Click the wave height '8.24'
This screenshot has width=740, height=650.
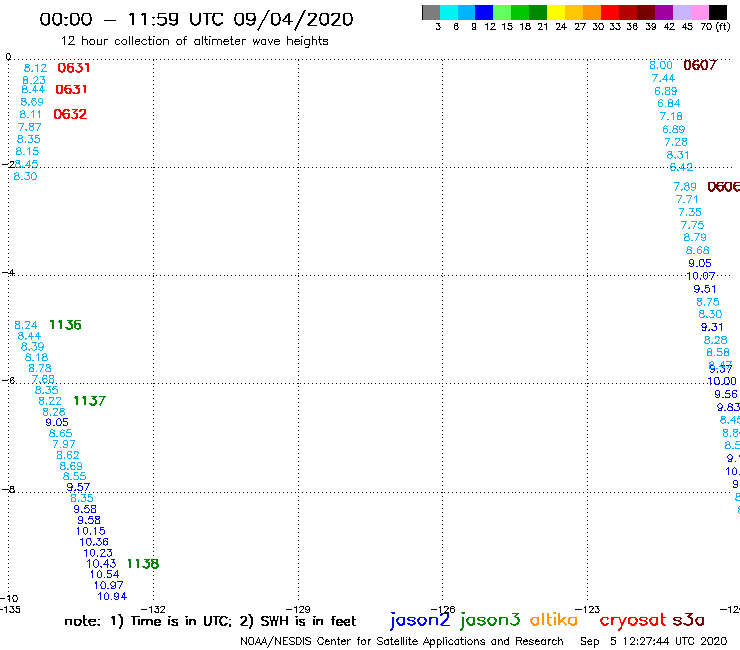point(25,325)
